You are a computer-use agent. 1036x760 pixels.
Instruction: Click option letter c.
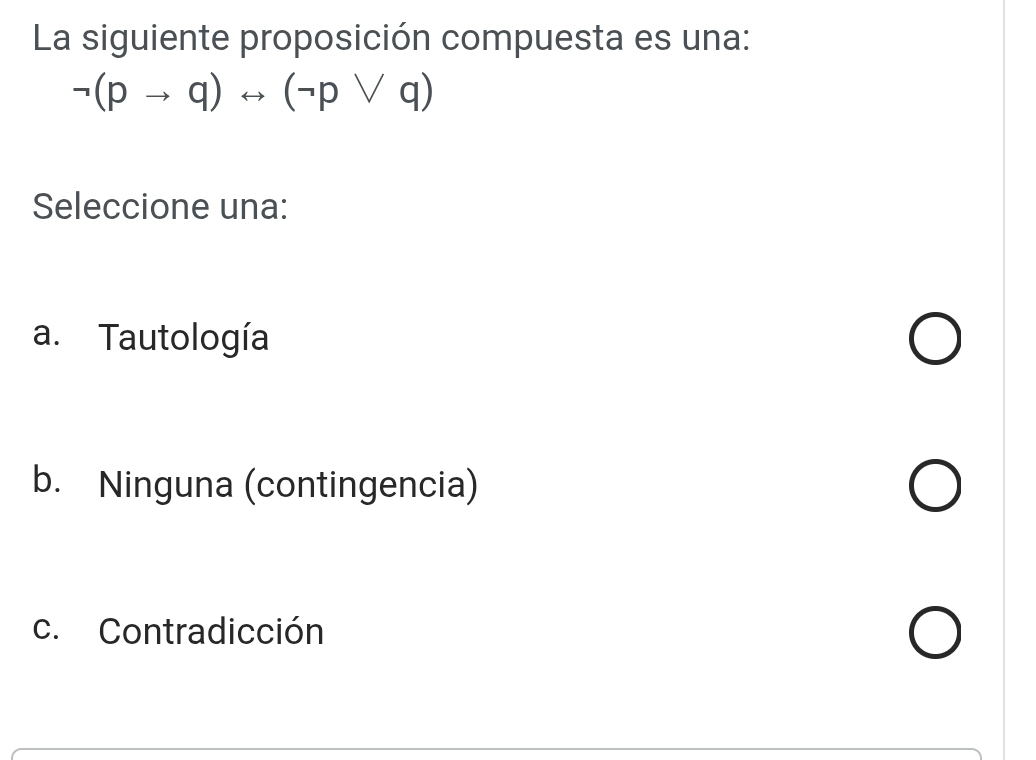click(46, 628)
